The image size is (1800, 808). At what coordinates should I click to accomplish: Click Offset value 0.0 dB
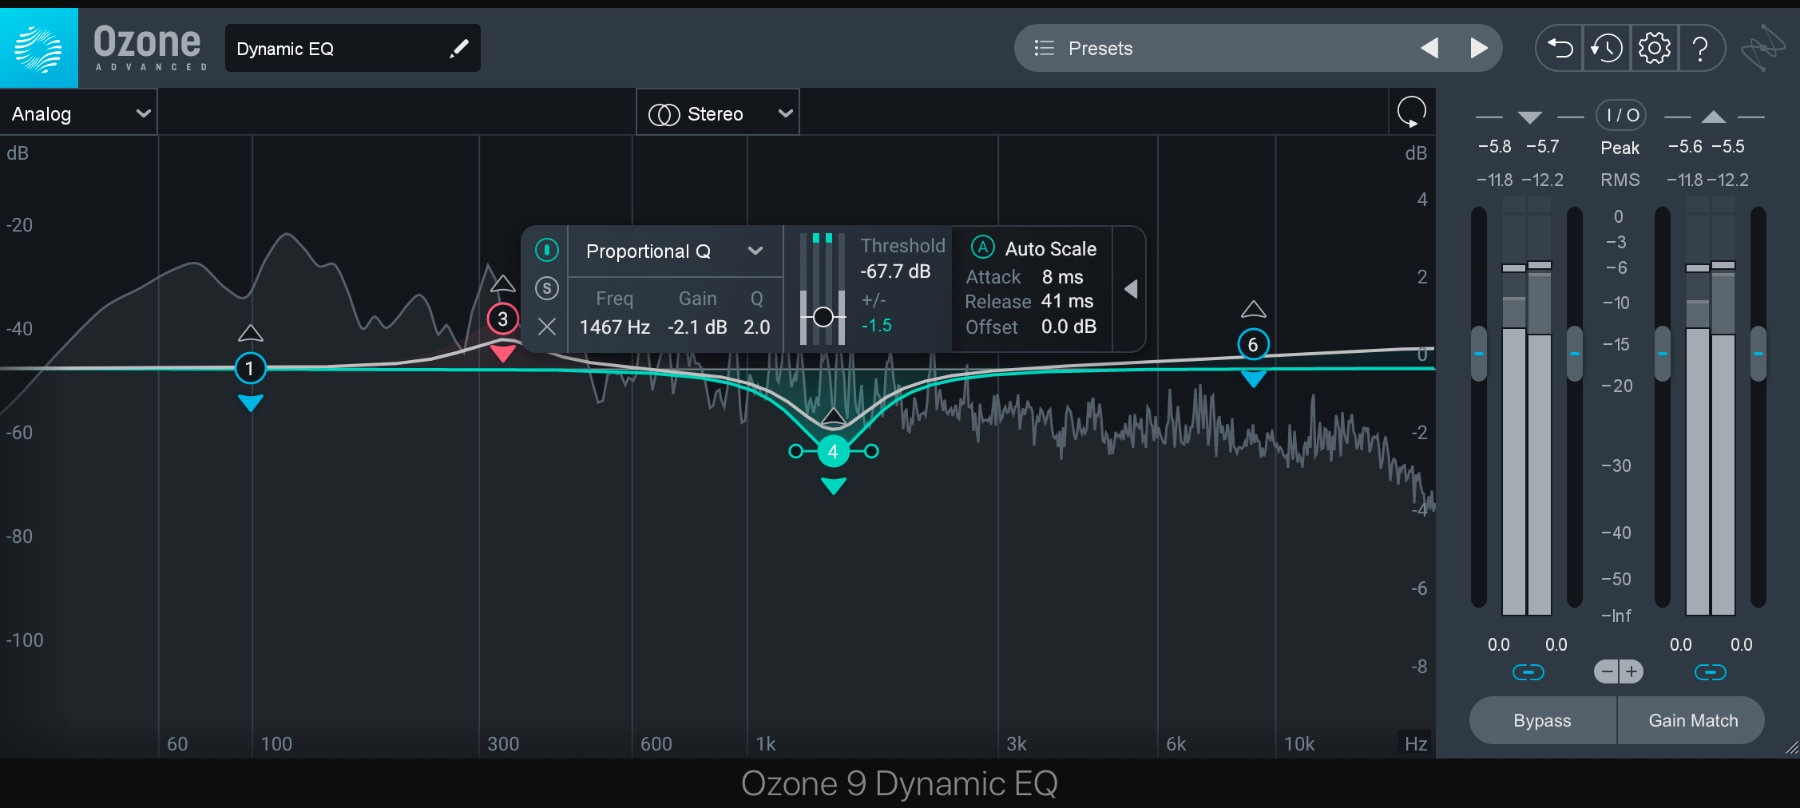point(1068,327)
